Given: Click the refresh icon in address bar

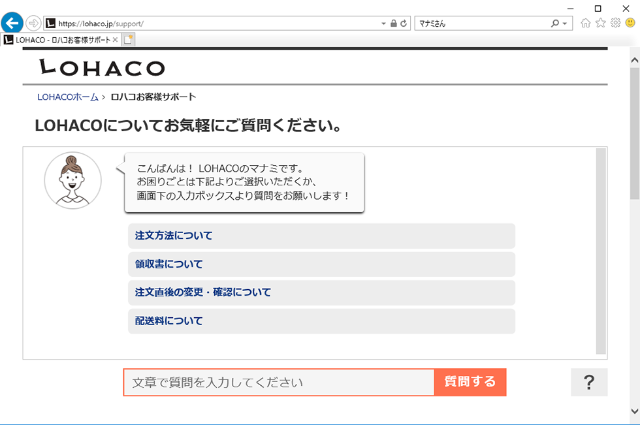Looking at the screenshot, I should pos(404,22).
